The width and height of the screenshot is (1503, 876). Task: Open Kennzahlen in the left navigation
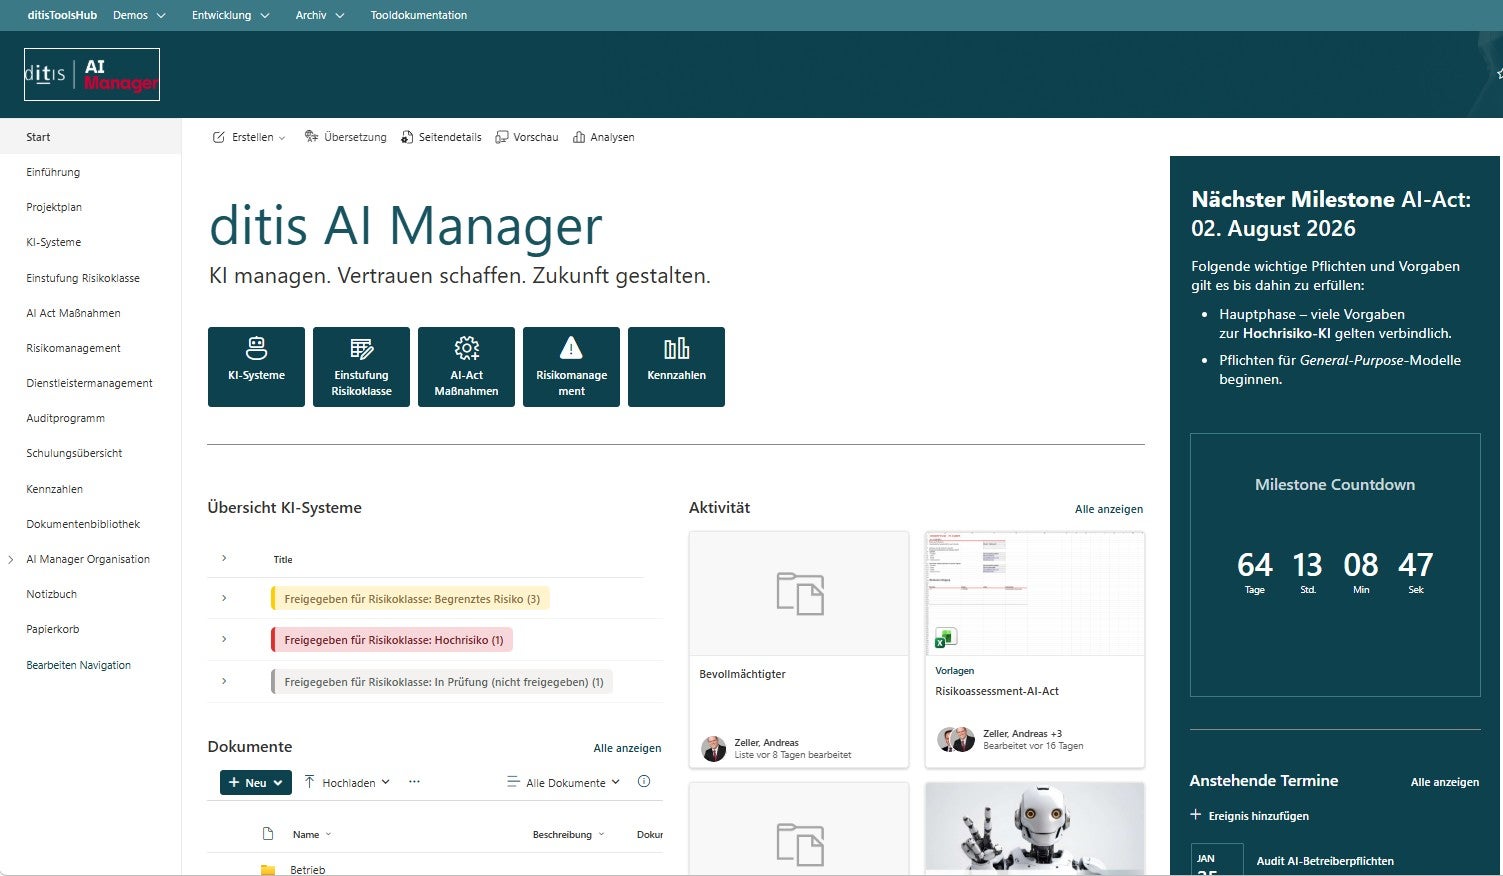click(54, 489)
